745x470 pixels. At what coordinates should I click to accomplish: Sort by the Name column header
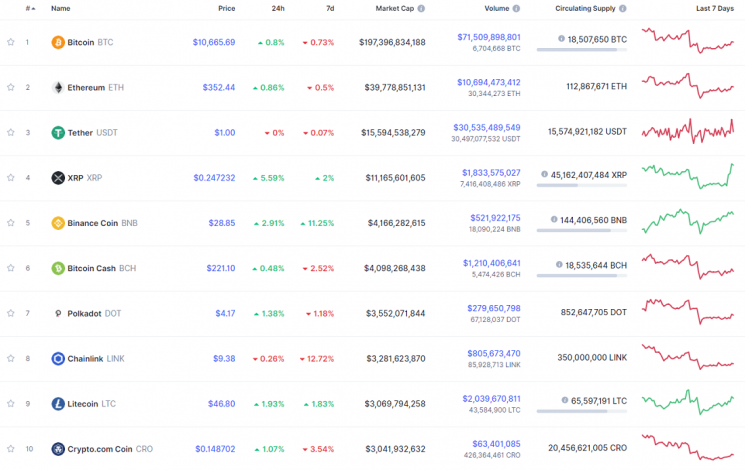point(60,9)
